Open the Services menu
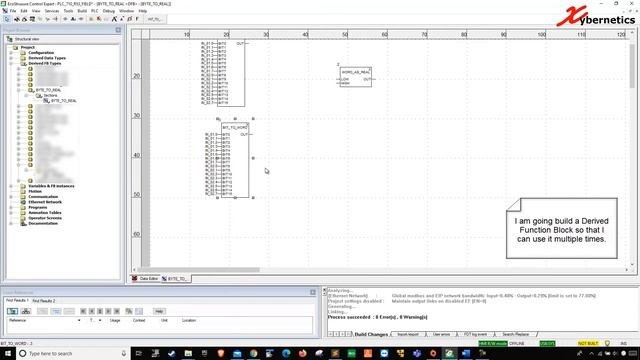 pos(52,11)
